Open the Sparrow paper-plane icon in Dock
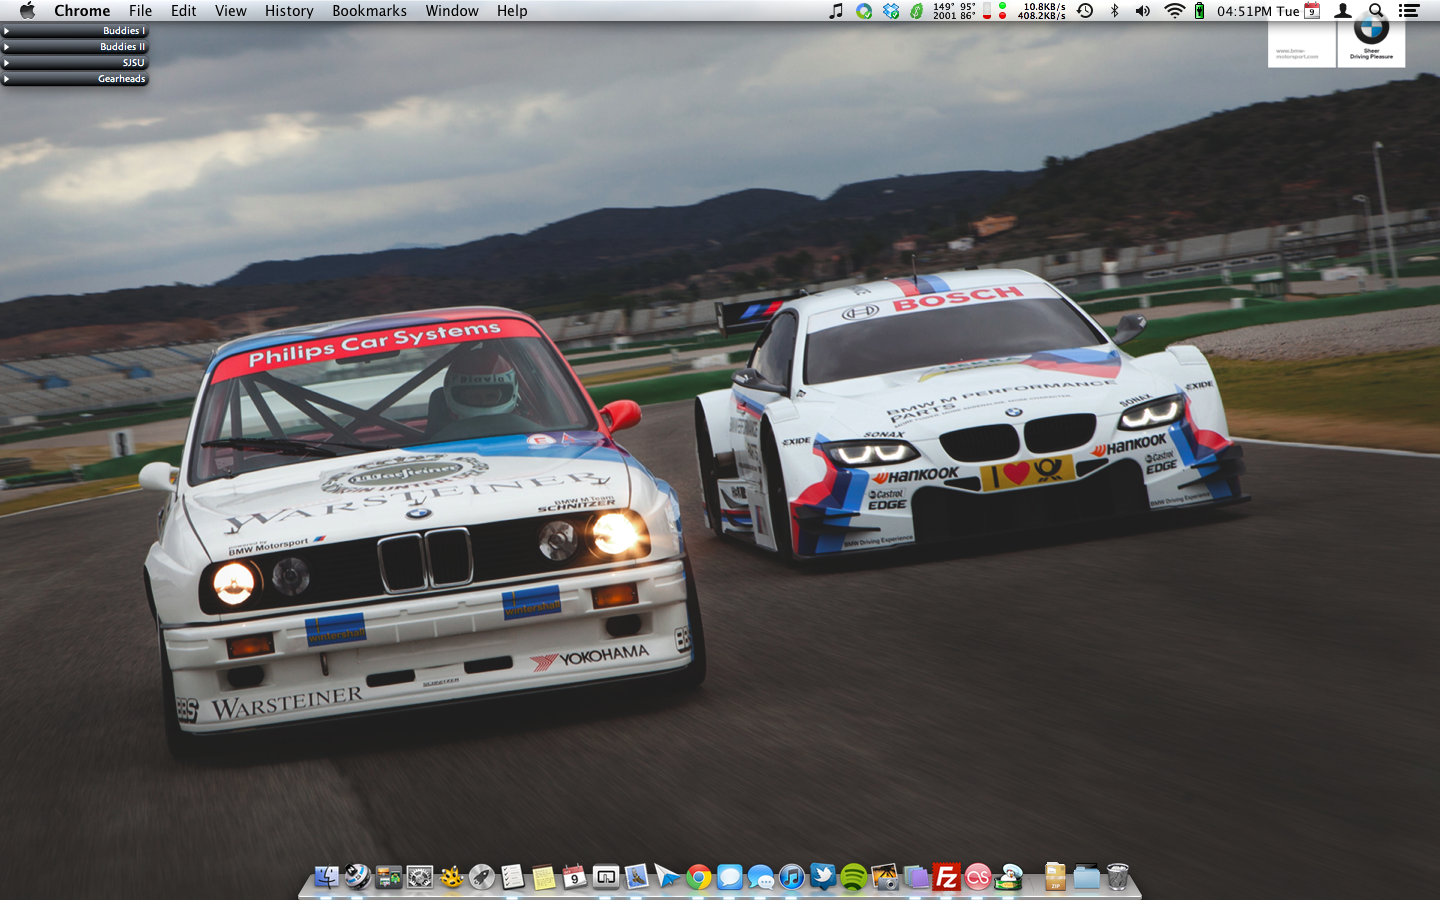Screen dimensions: 1440x900 [x=667, y=877]
